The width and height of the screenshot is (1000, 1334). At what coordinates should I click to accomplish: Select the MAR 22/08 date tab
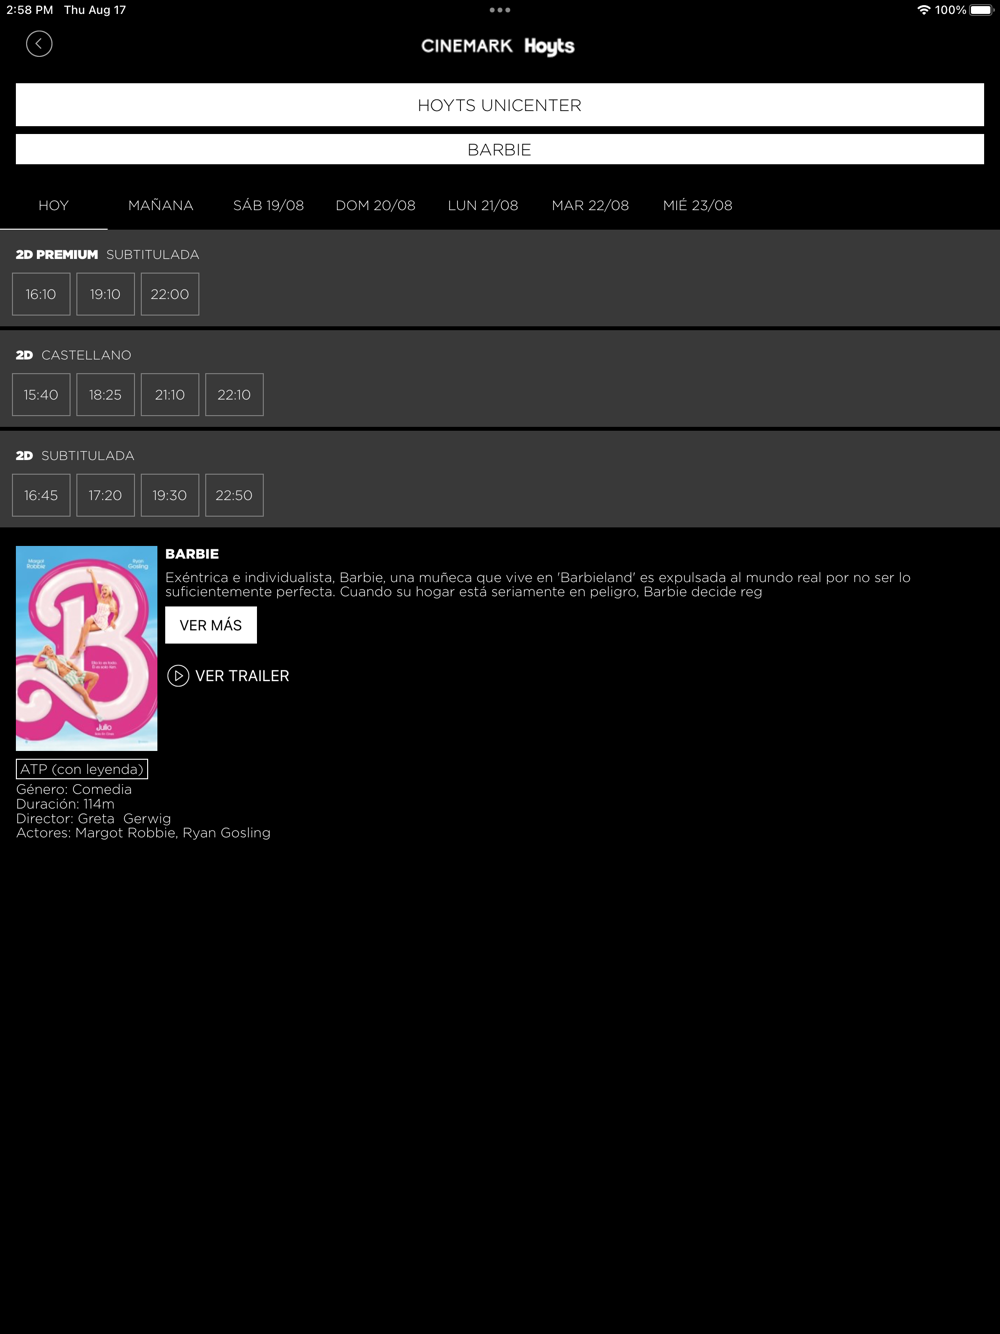point(590,205)
